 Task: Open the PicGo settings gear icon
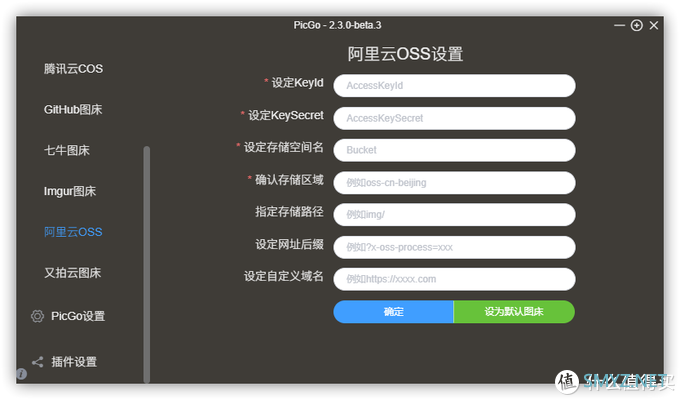37,316
